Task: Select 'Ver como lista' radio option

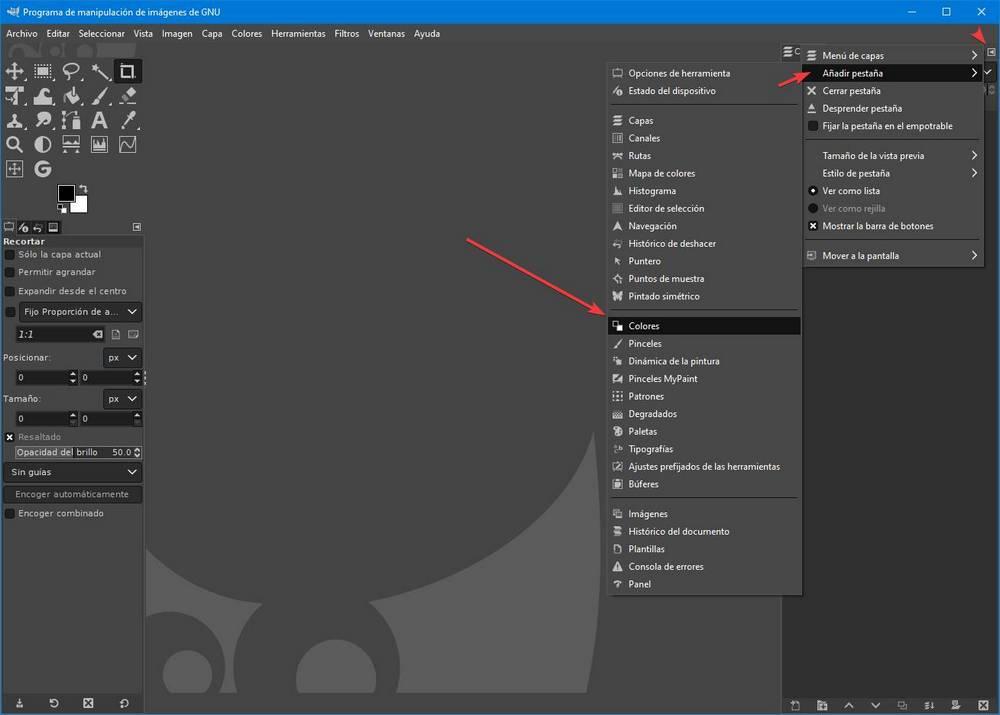Action: tap(812, 191)
